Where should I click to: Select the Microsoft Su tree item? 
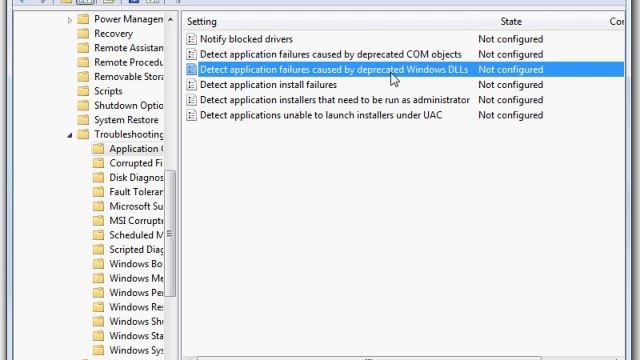pos(136,207)
